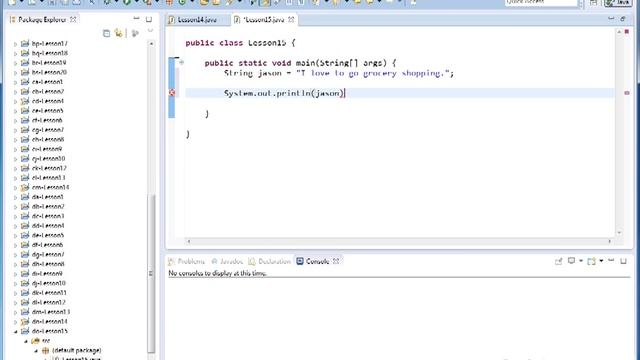640x360 pixels.
Task: Click the error marker beside System.out.println line
Action: point(172,93)
